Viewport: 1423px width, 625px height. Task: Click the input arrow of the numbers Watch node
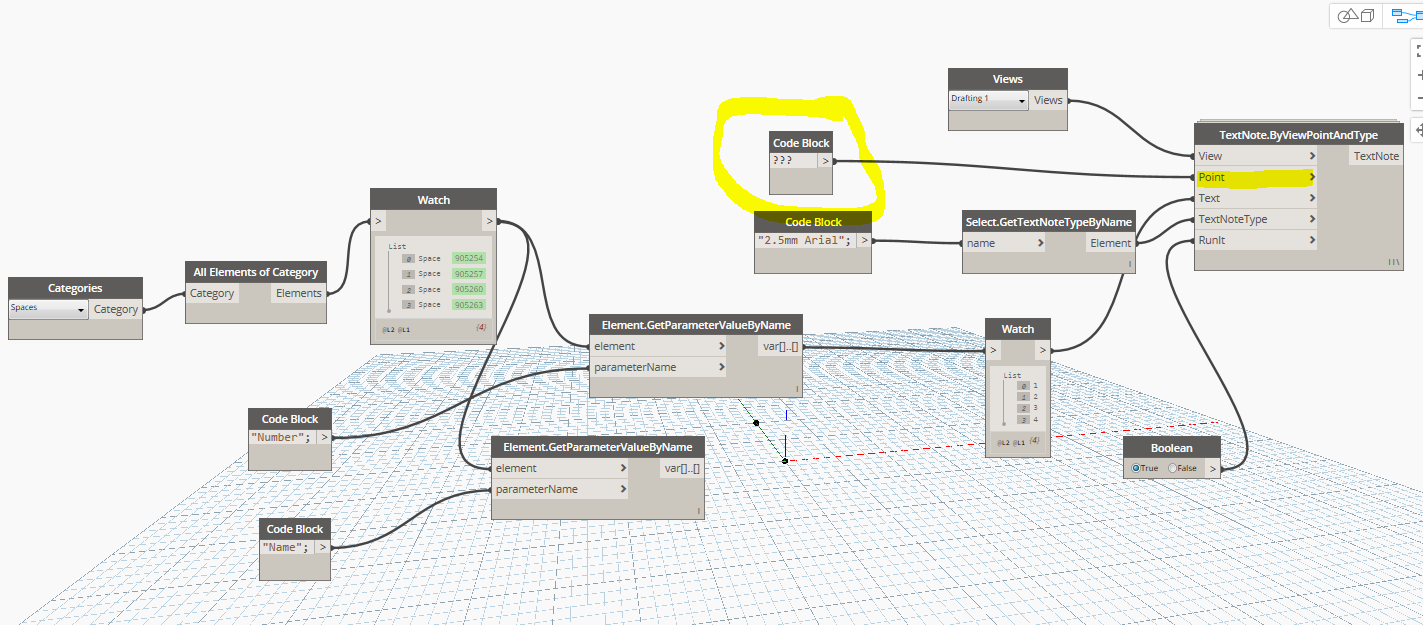tap(993, 350)
